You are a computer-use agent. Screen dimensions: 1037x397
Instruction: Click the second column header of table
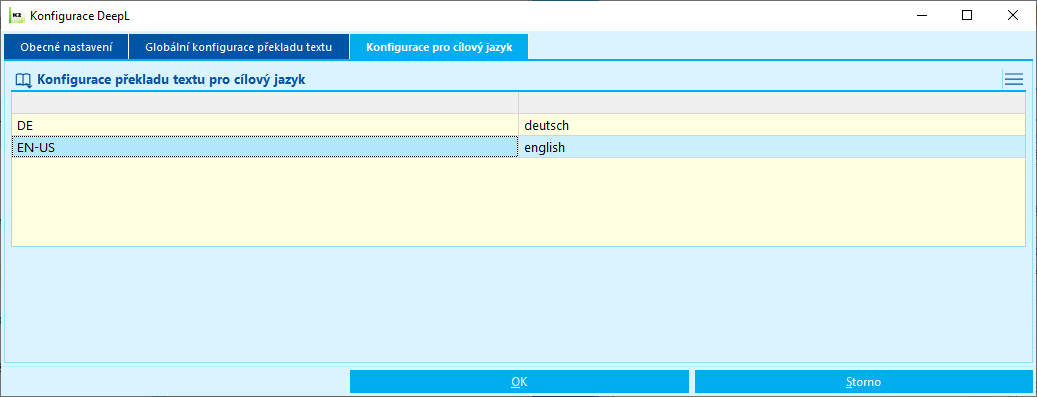[x=772, y=103]
